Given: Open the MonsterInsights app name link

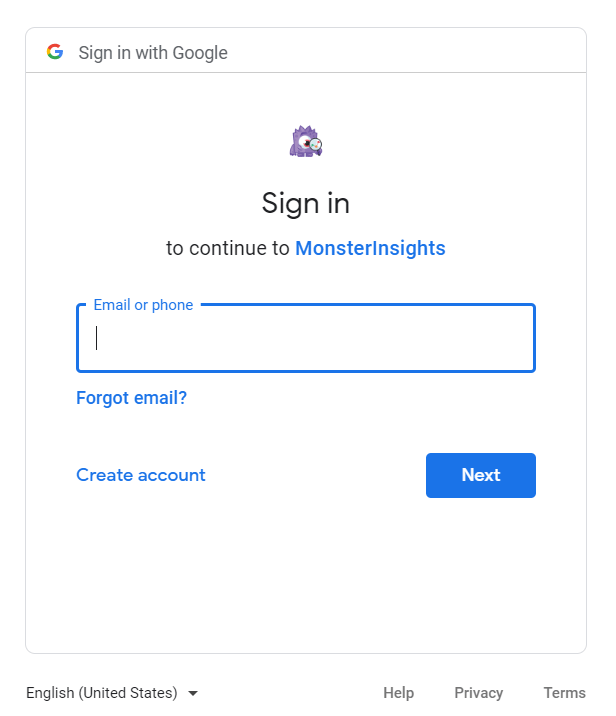Looking at the screenshot, I should (370, 248).
